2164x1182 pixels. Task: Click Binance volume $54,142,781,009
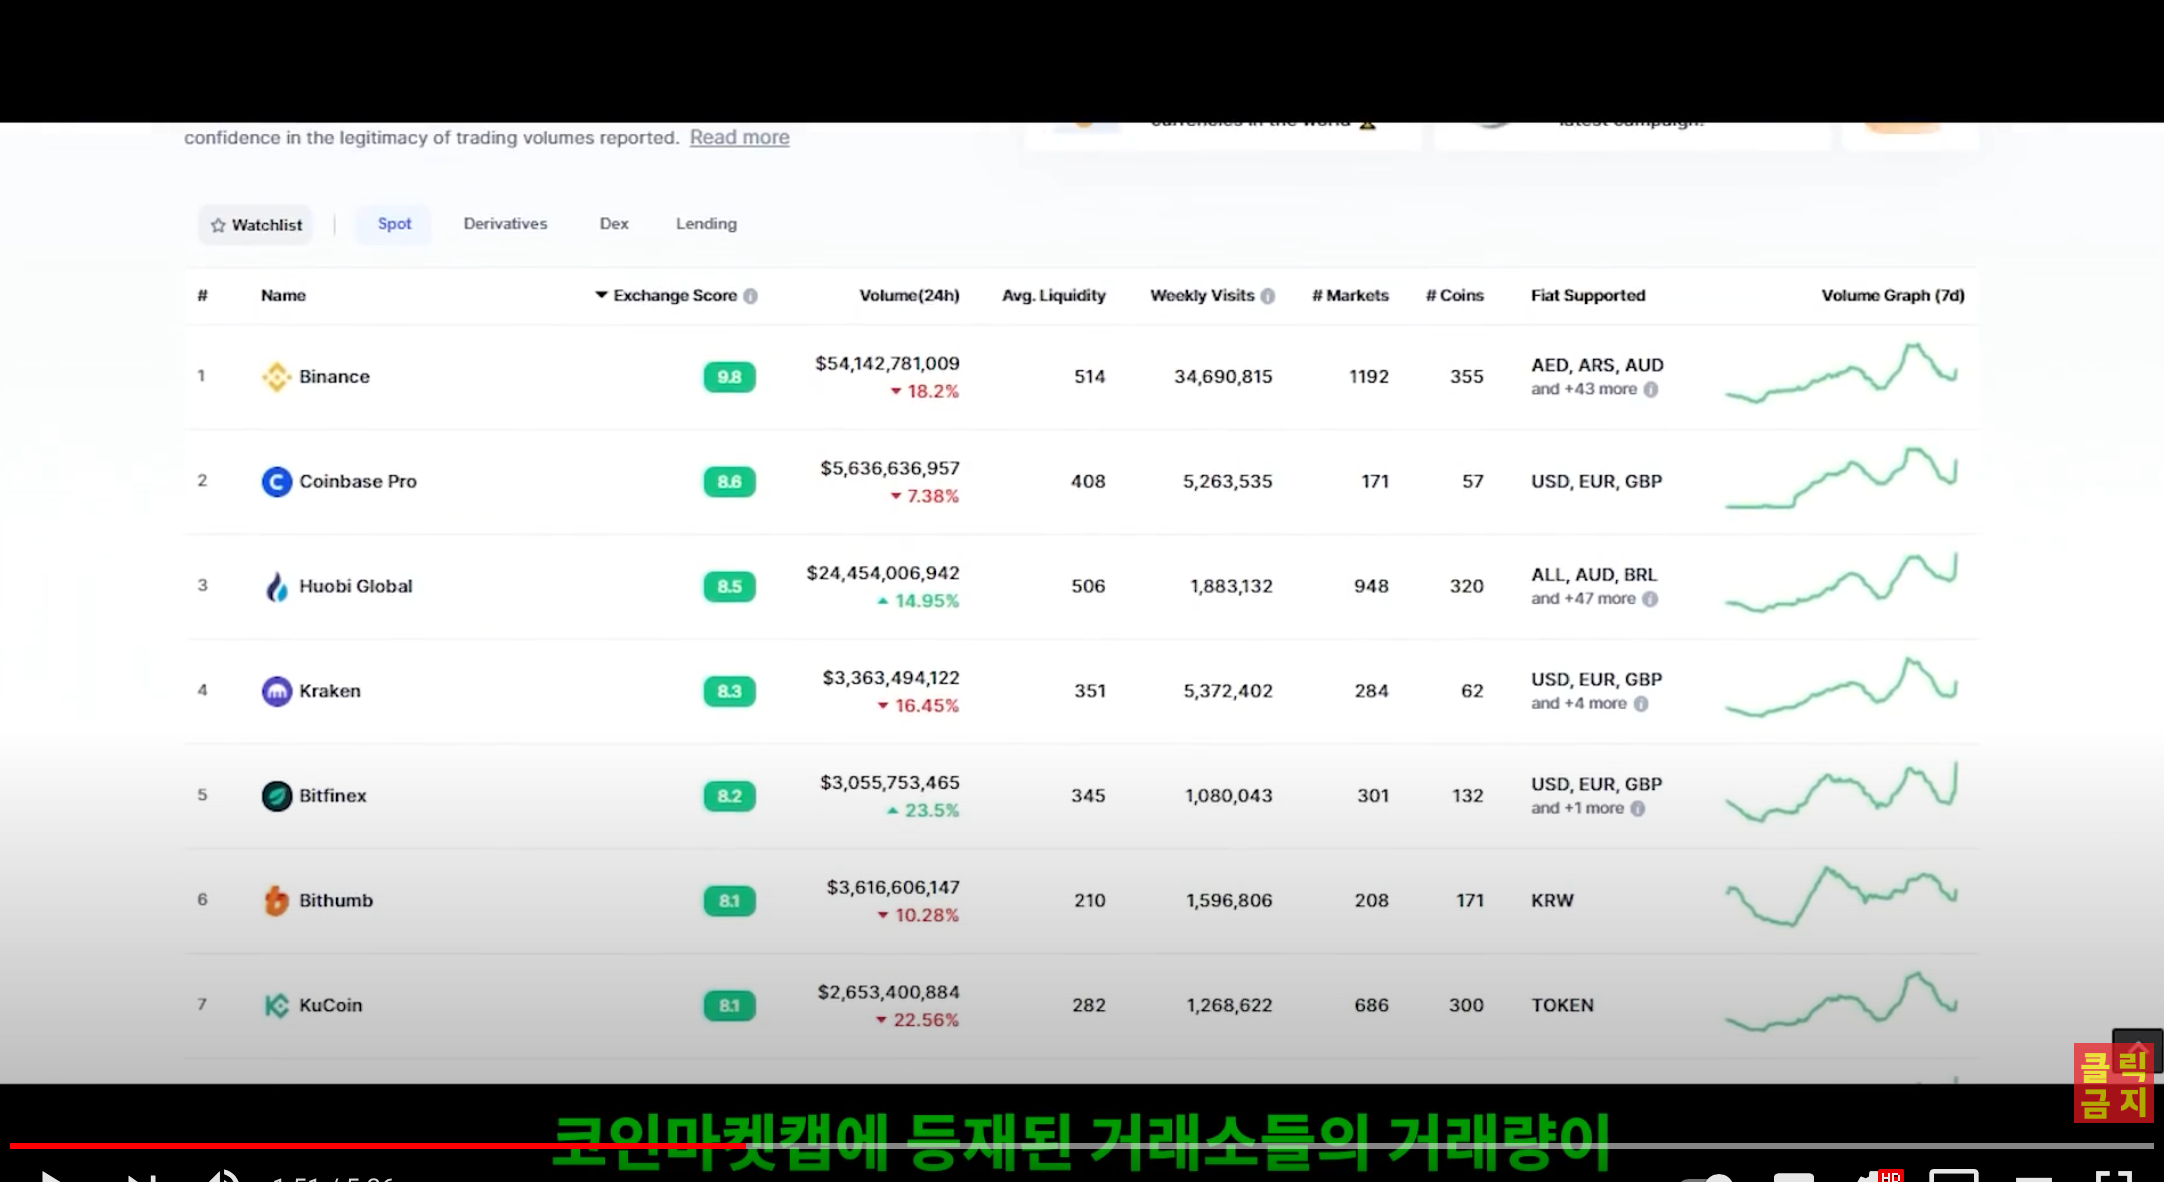pos(887,364)
